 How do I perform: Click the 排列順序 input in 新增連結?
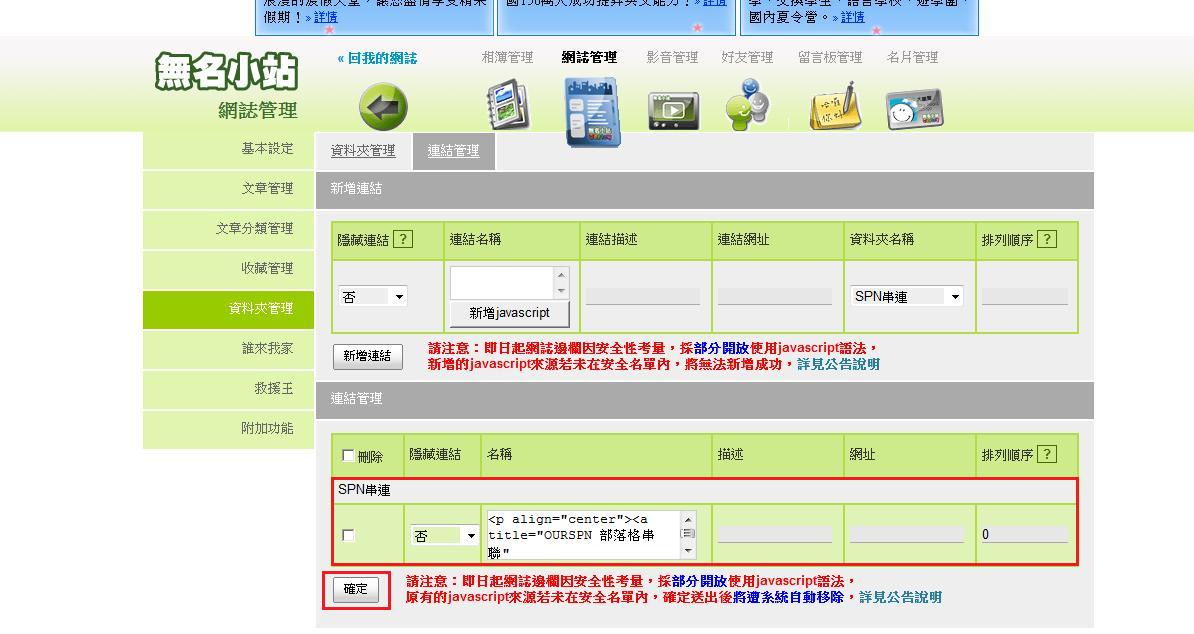pos(1025,297)
